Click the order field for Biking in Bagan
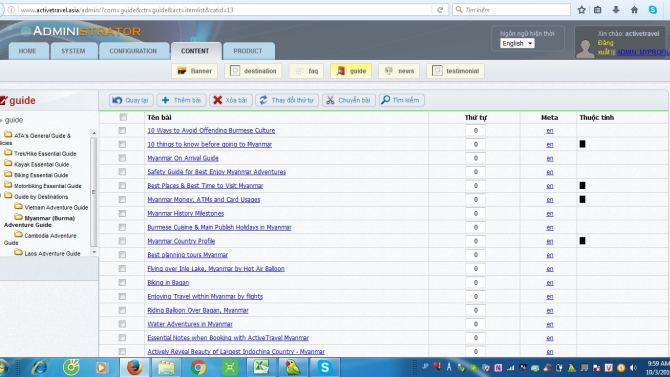 475,283
